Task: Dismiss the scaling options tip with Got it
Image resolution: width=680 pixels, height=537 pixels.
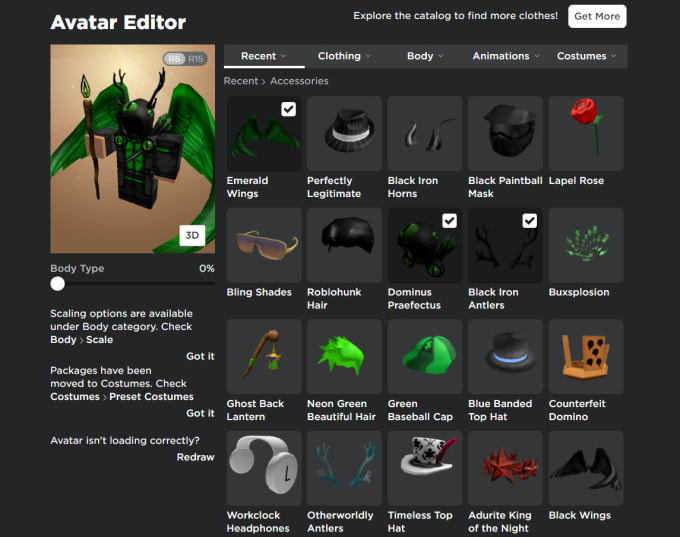Action: [x=200, y=356]
